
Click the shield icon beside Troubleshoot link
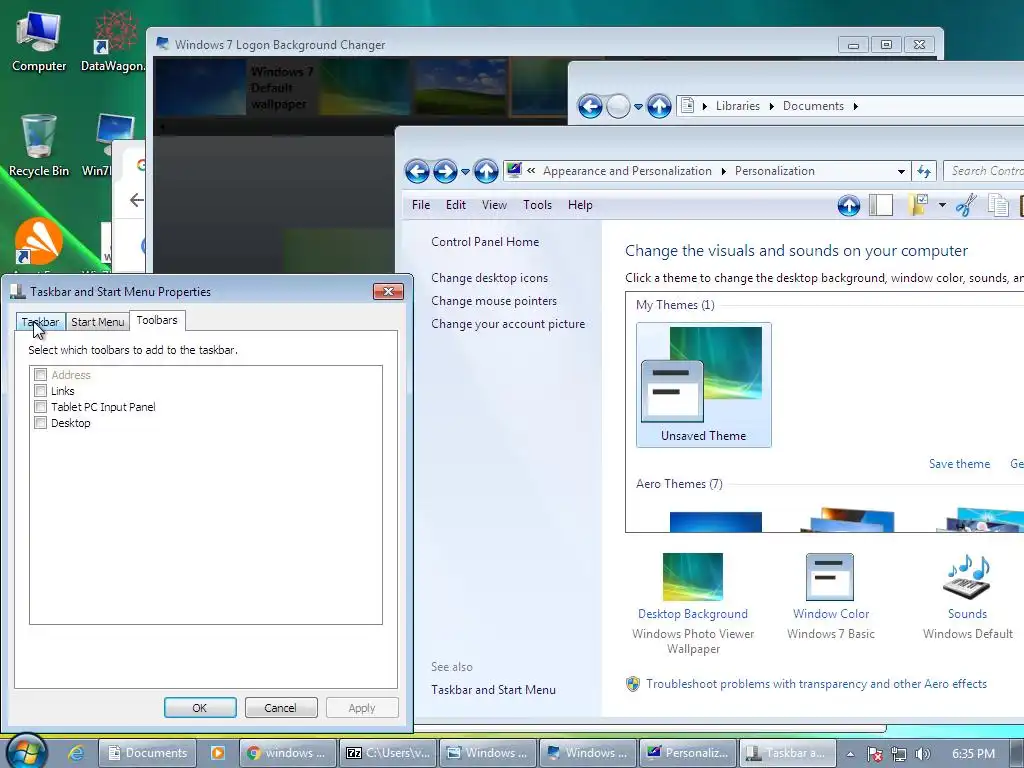coord(633,684)
